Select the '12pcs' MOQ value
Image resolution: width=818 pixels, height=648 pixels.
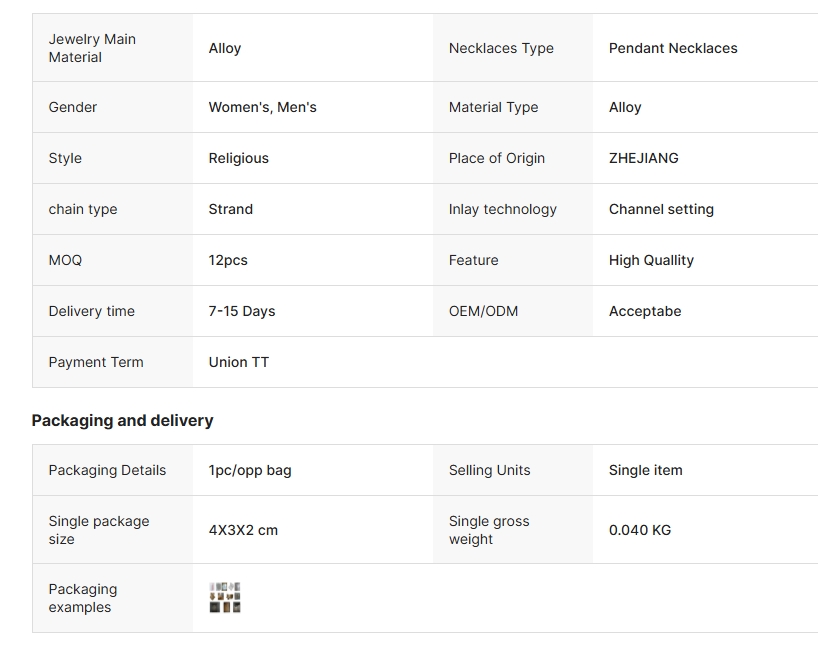tap(228, 260)
